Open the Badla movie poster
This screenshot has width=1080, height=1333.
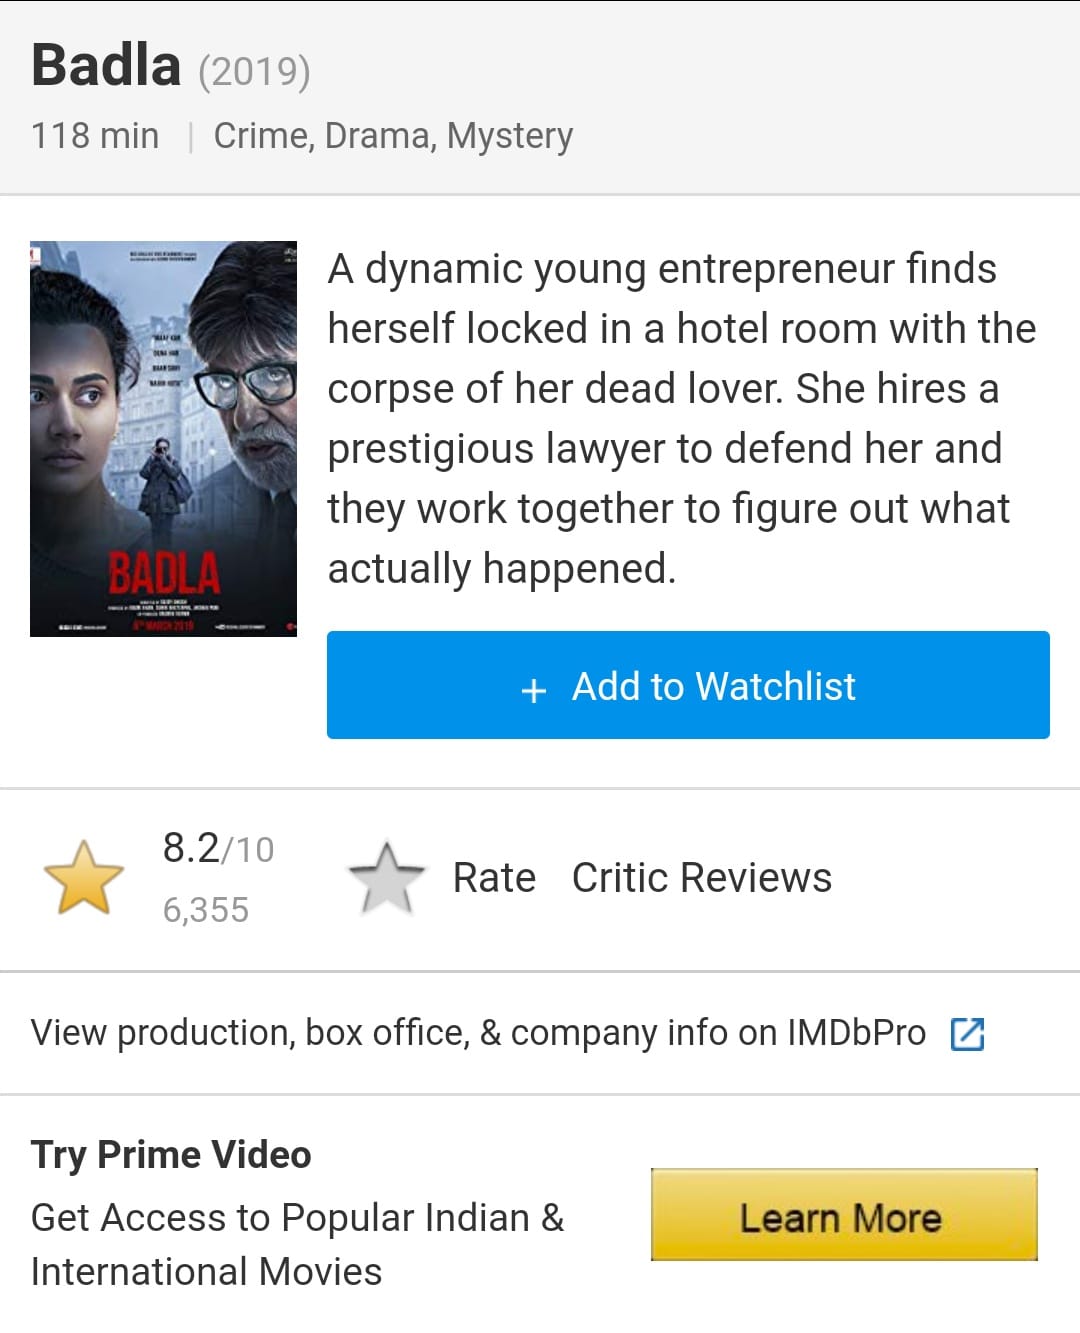click(163, 438)
